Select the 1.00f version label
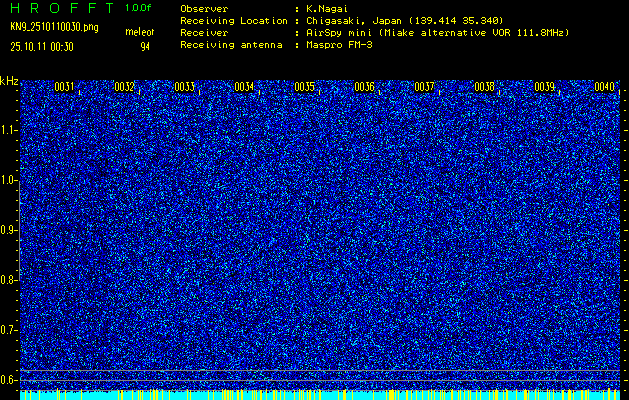The width and height of the screenshot is (629, 400). point(138,7)
